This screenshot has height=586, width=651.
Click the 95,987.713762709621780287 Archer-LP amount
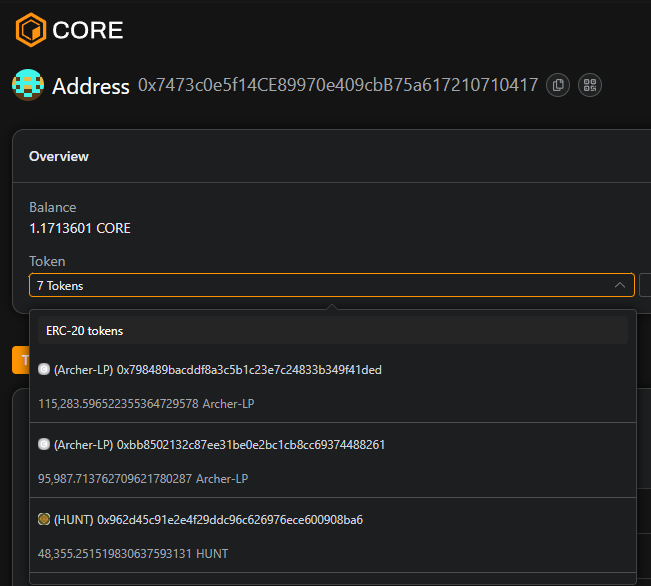pos(143,479)
